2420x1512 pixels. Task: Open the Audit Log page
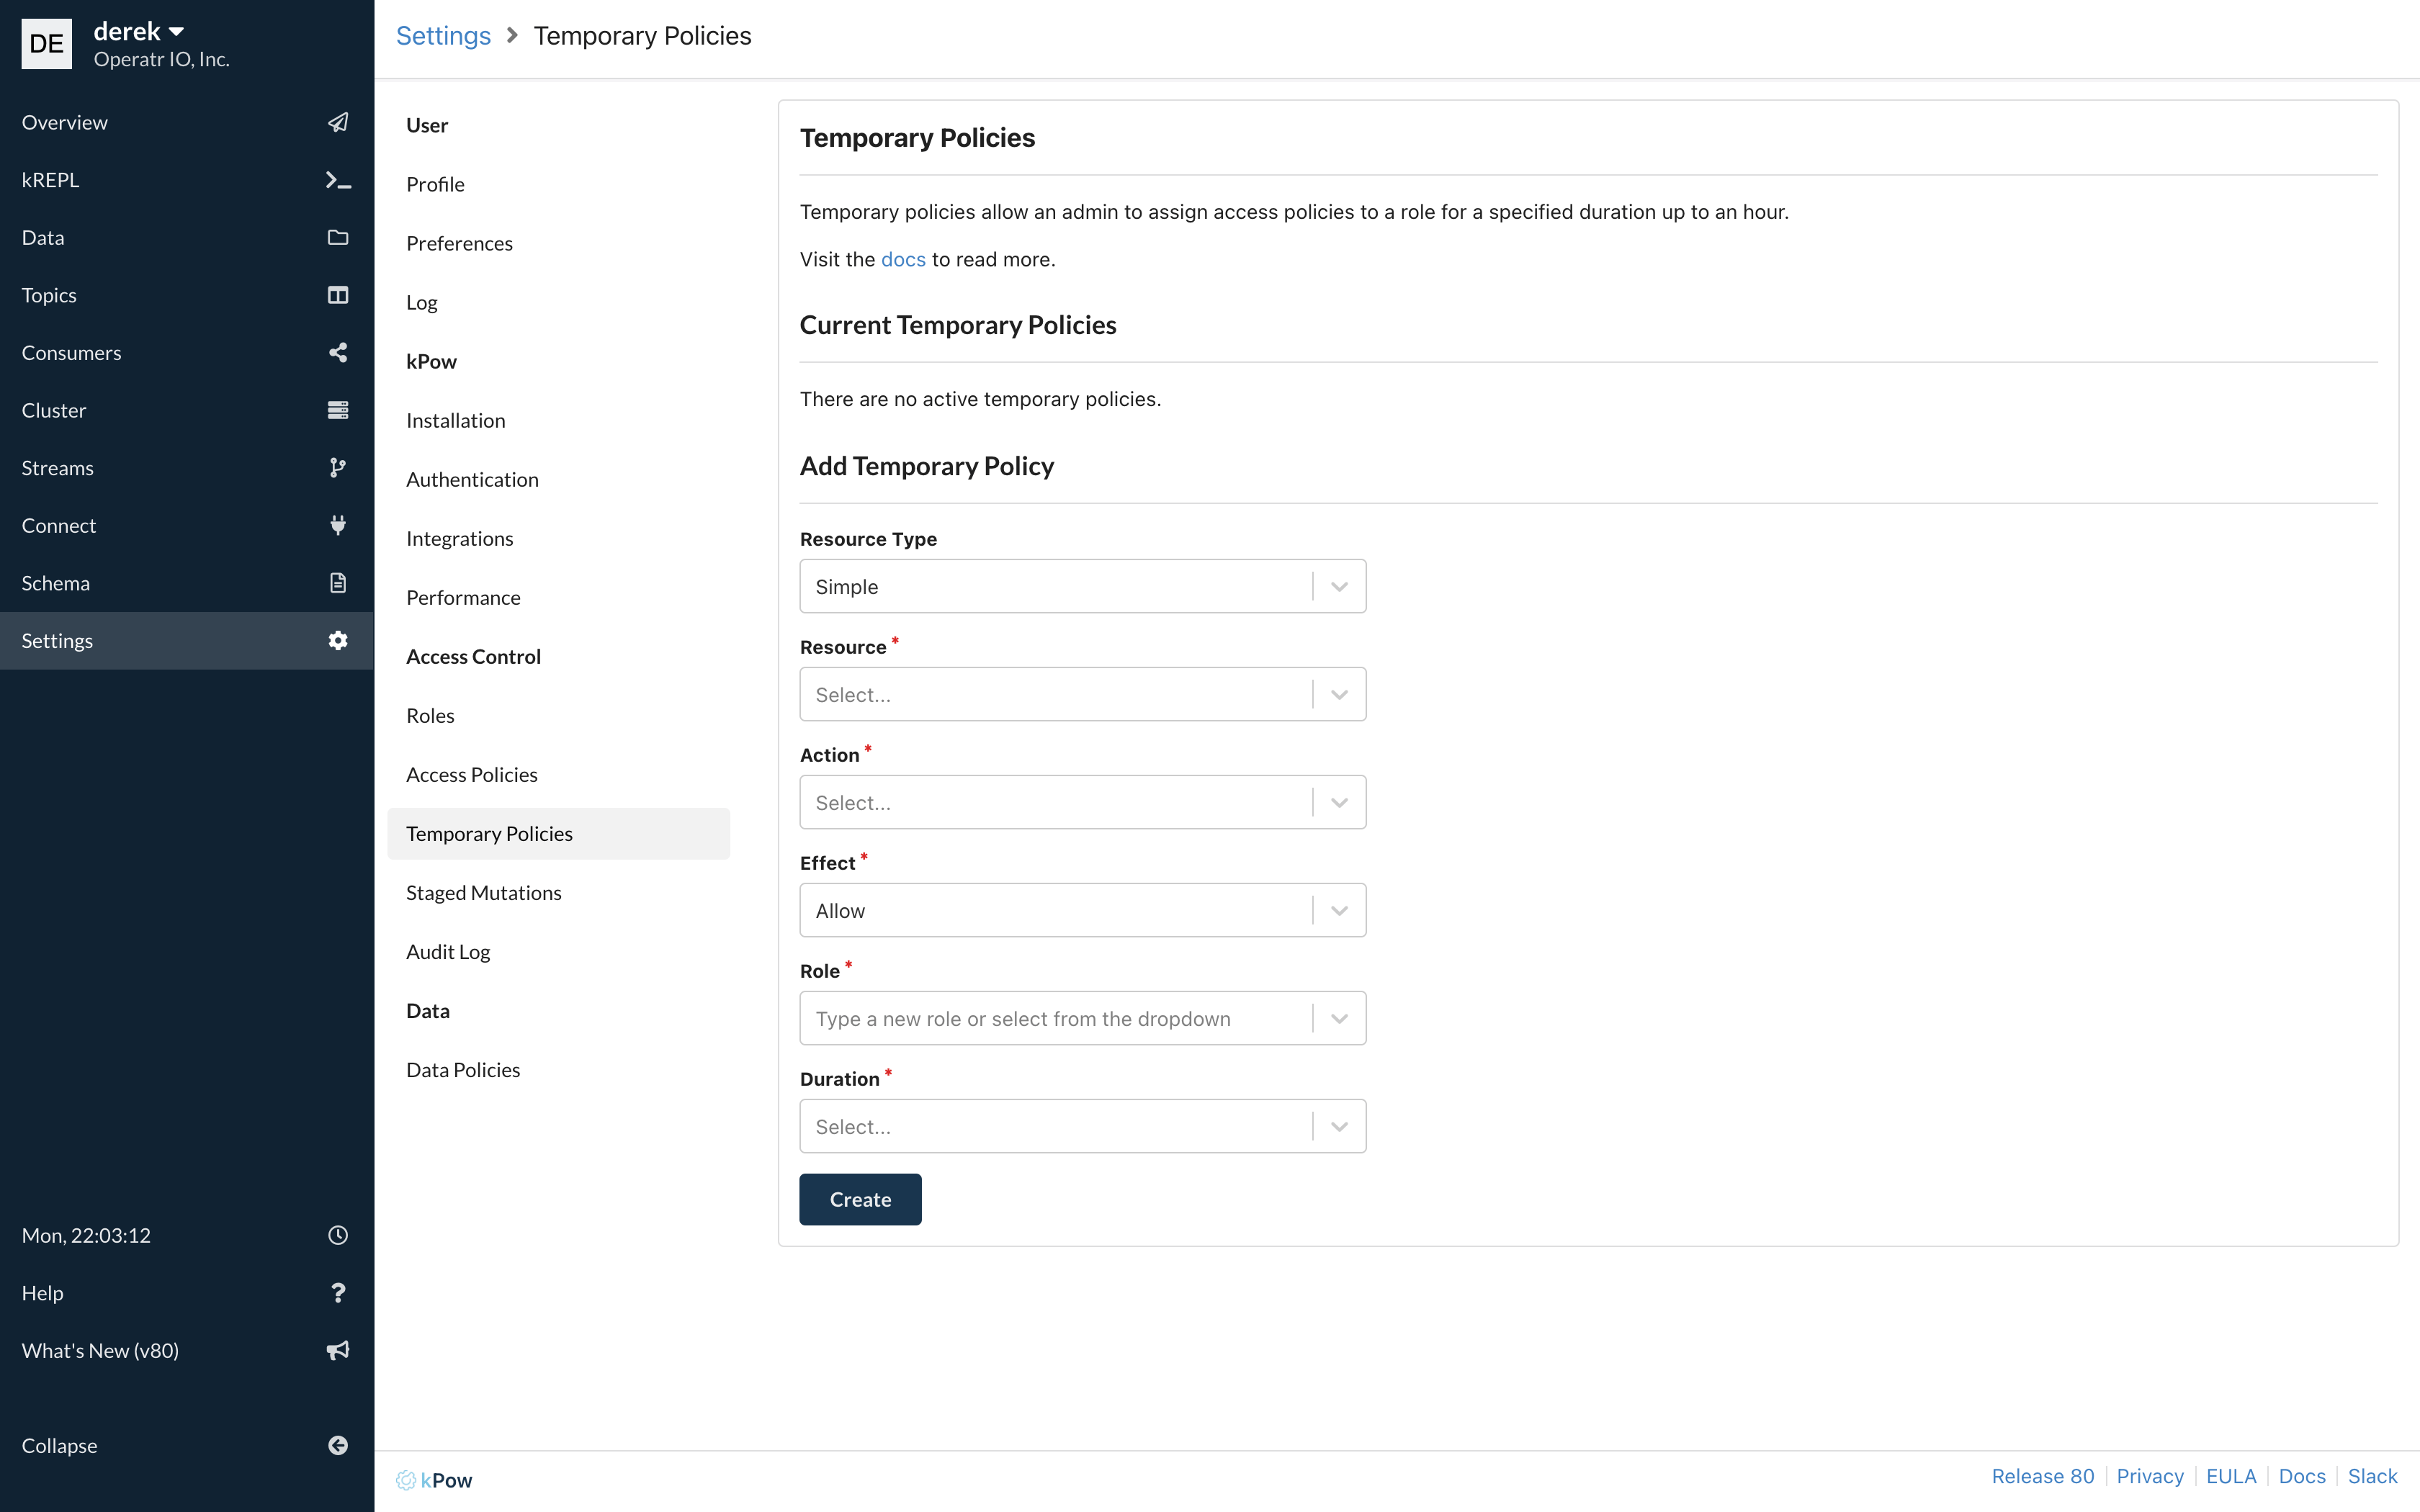pyautogui.click(x=559, y=951)
